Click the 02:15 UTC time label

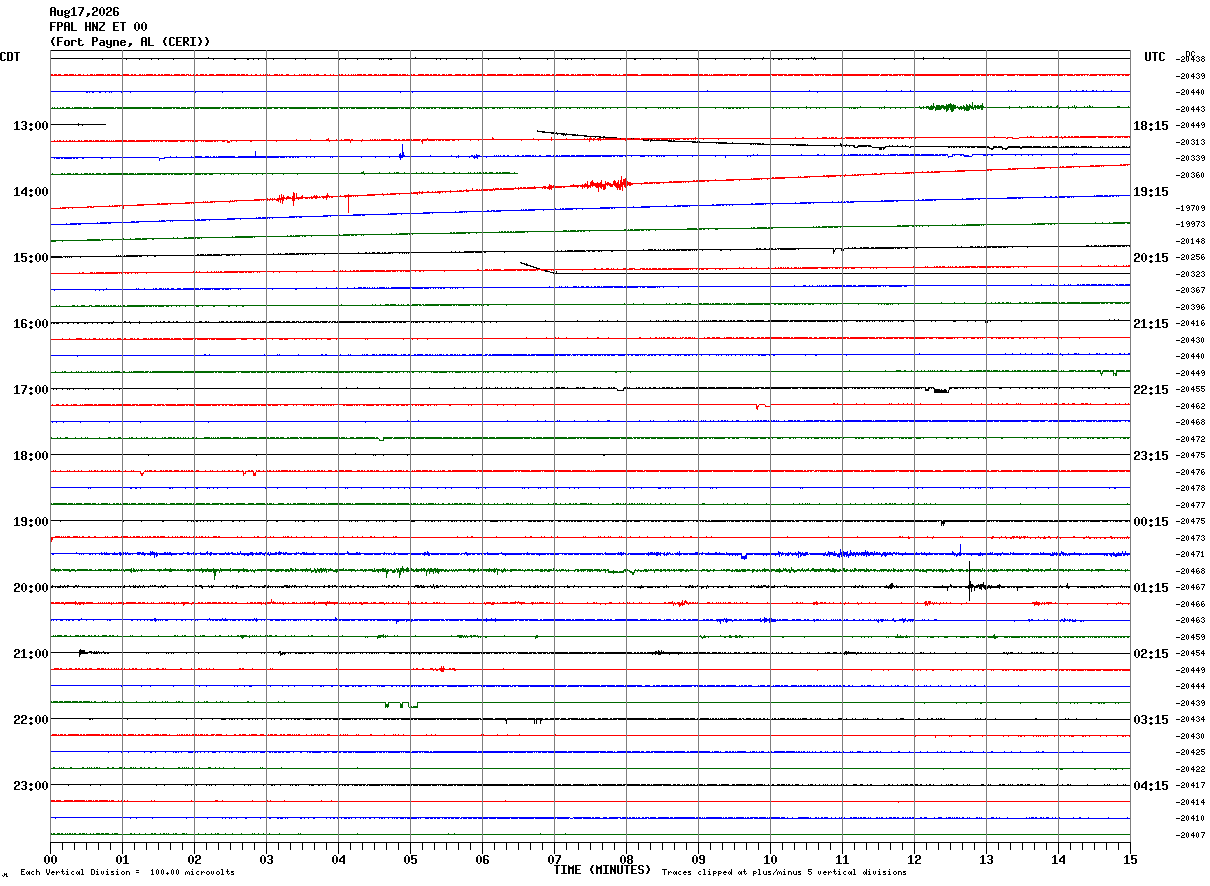(1151, 654)
